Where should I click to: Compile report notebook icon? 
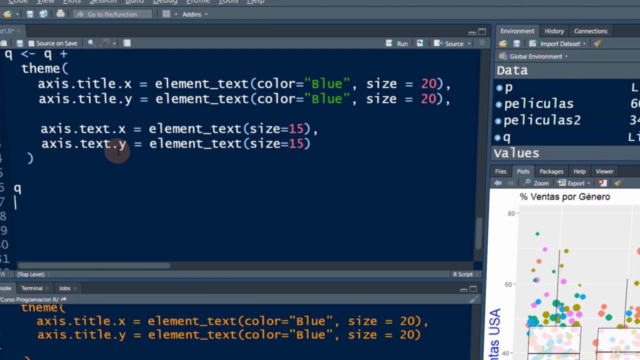coord(127,43)
